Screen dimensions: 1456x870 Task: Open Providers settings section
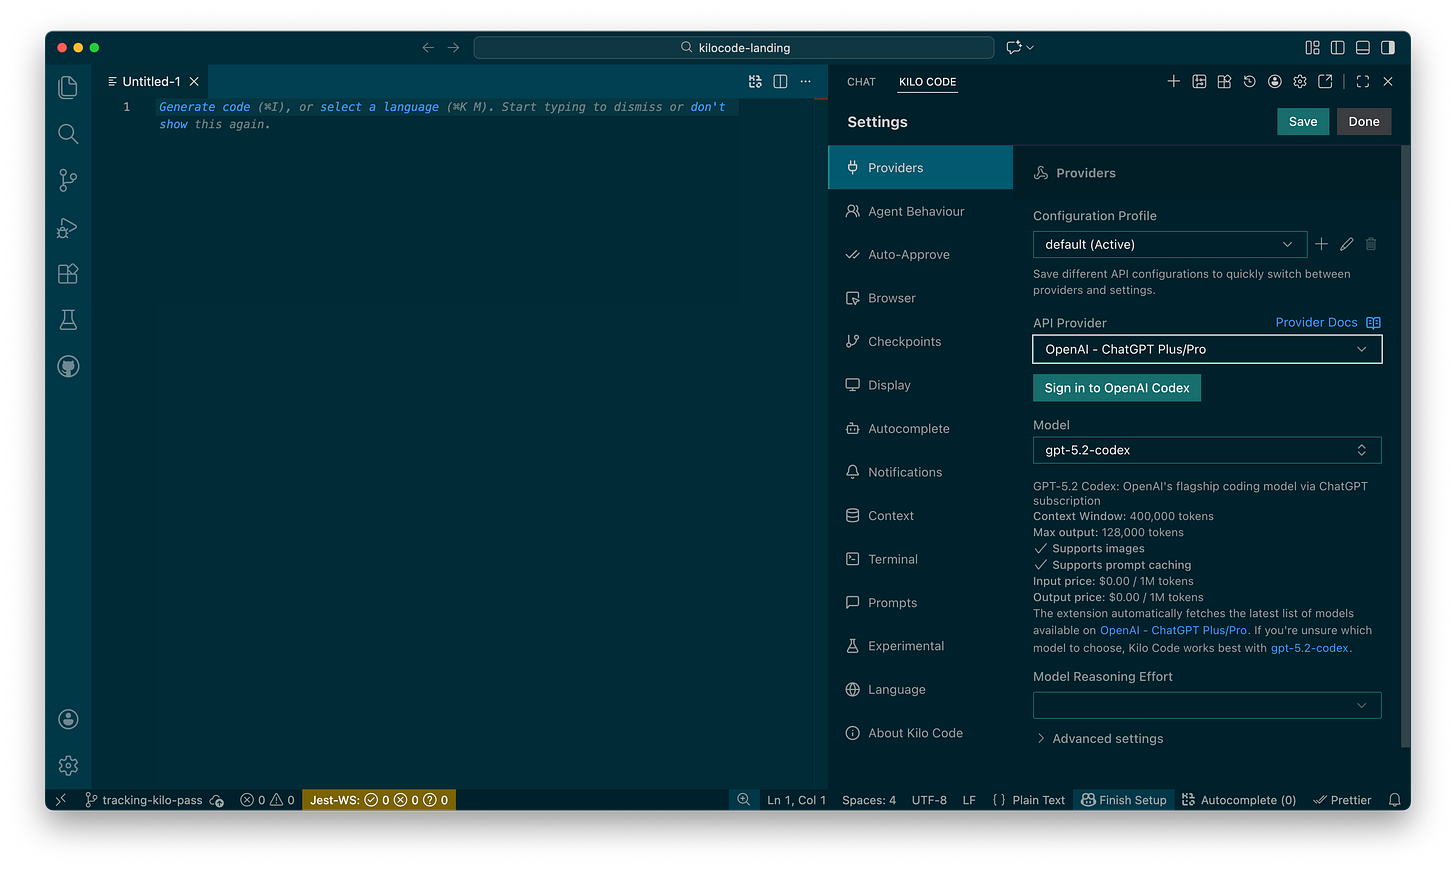click(x=920, y=167)
